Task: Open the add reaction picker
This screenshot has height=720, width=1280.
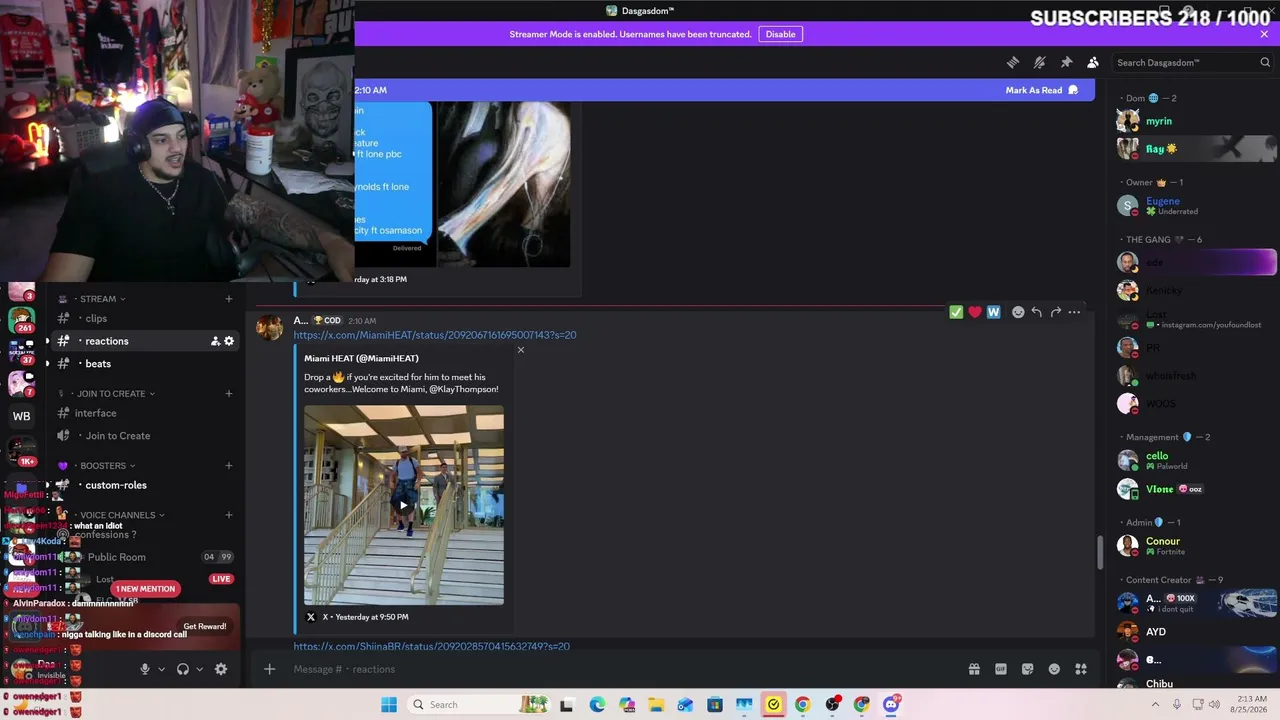Action: pyautogui.click(x=1018, y=312)
